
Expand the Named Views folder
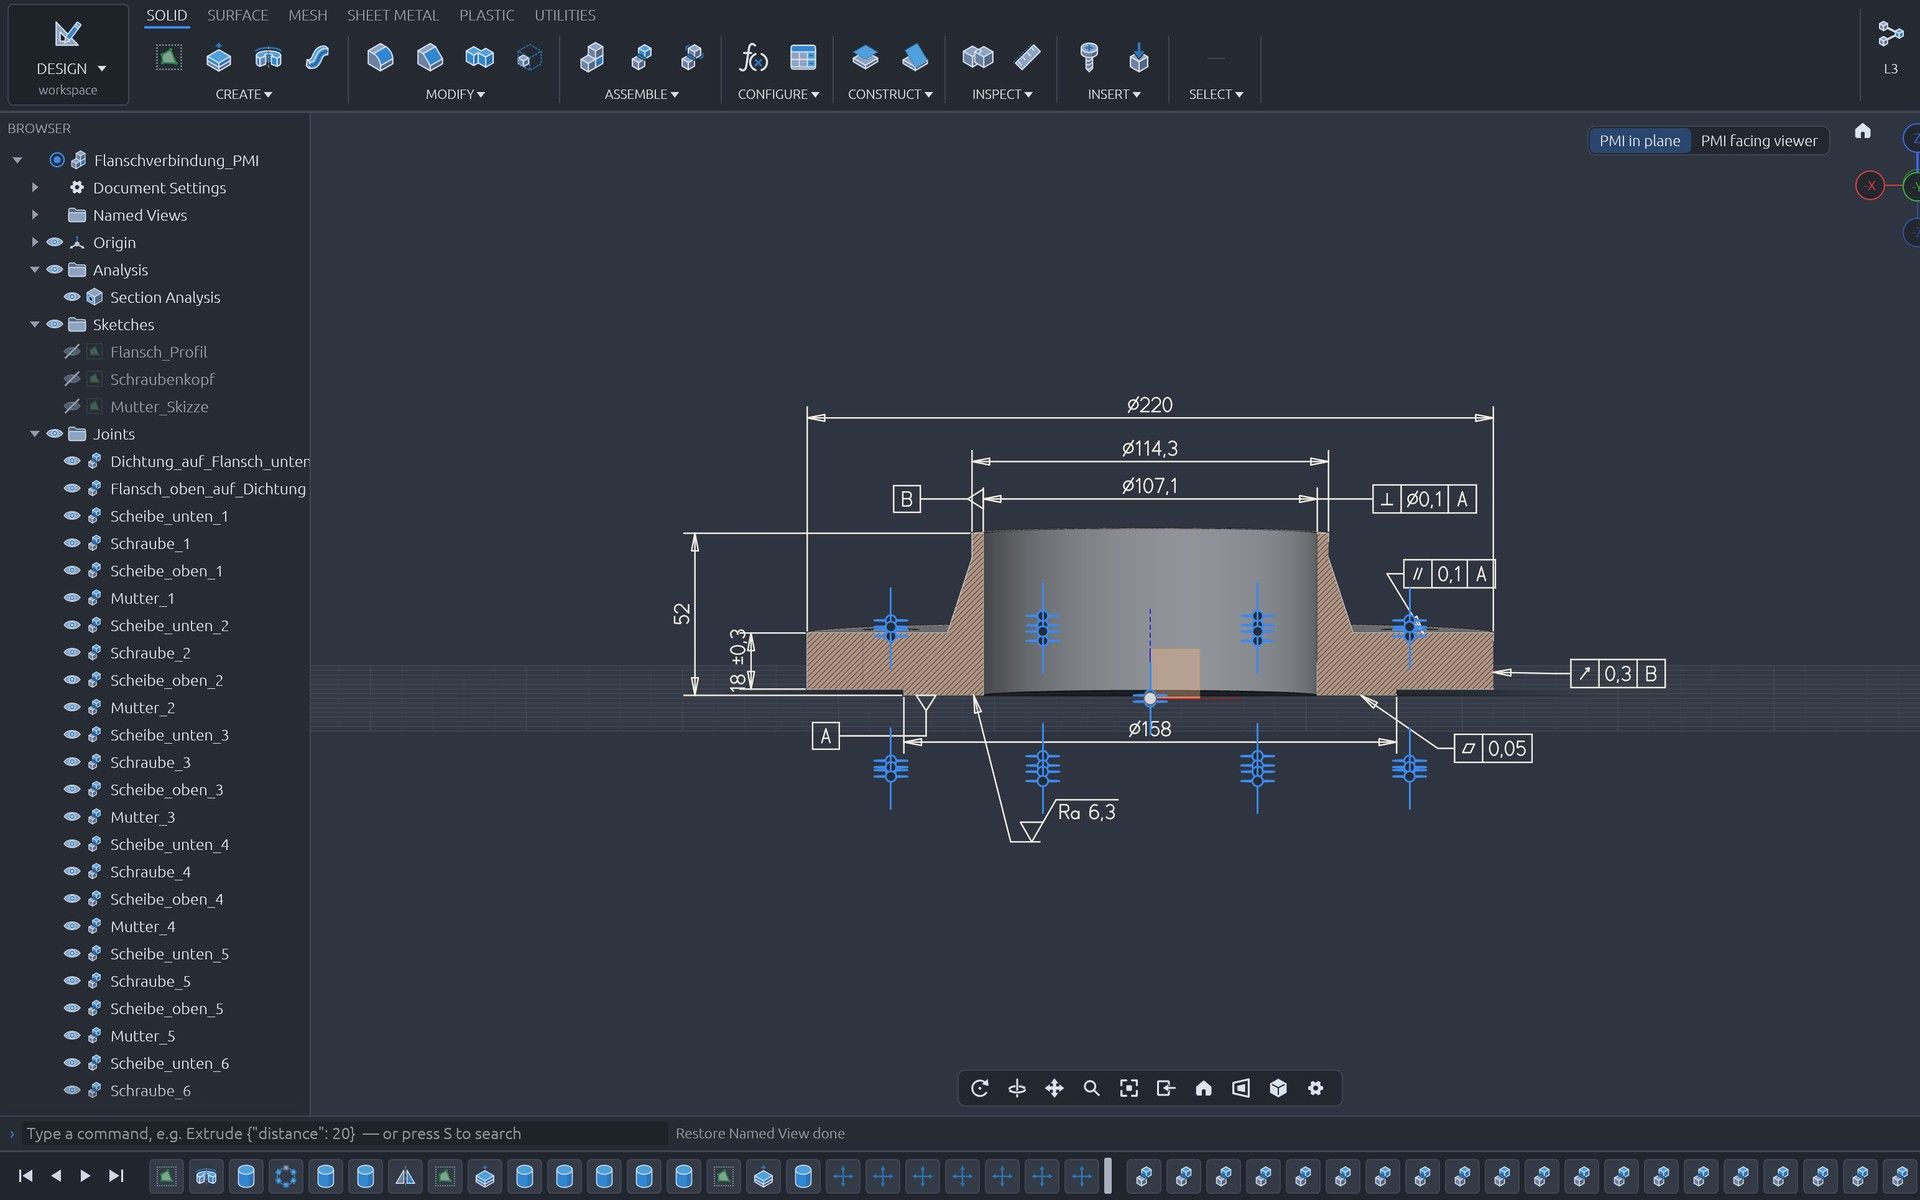click(35, 215)
